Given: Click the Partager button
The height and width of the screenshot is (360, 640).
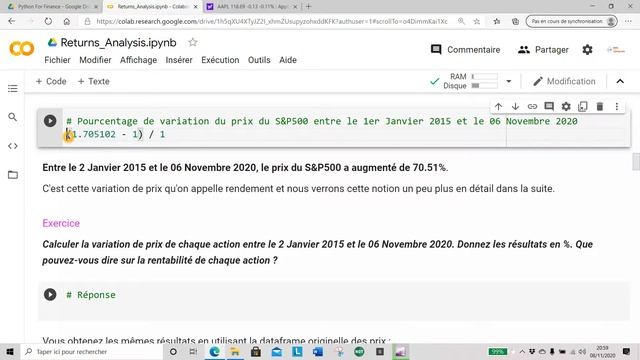Looking at the screenshot, I should tap(543, 50).
